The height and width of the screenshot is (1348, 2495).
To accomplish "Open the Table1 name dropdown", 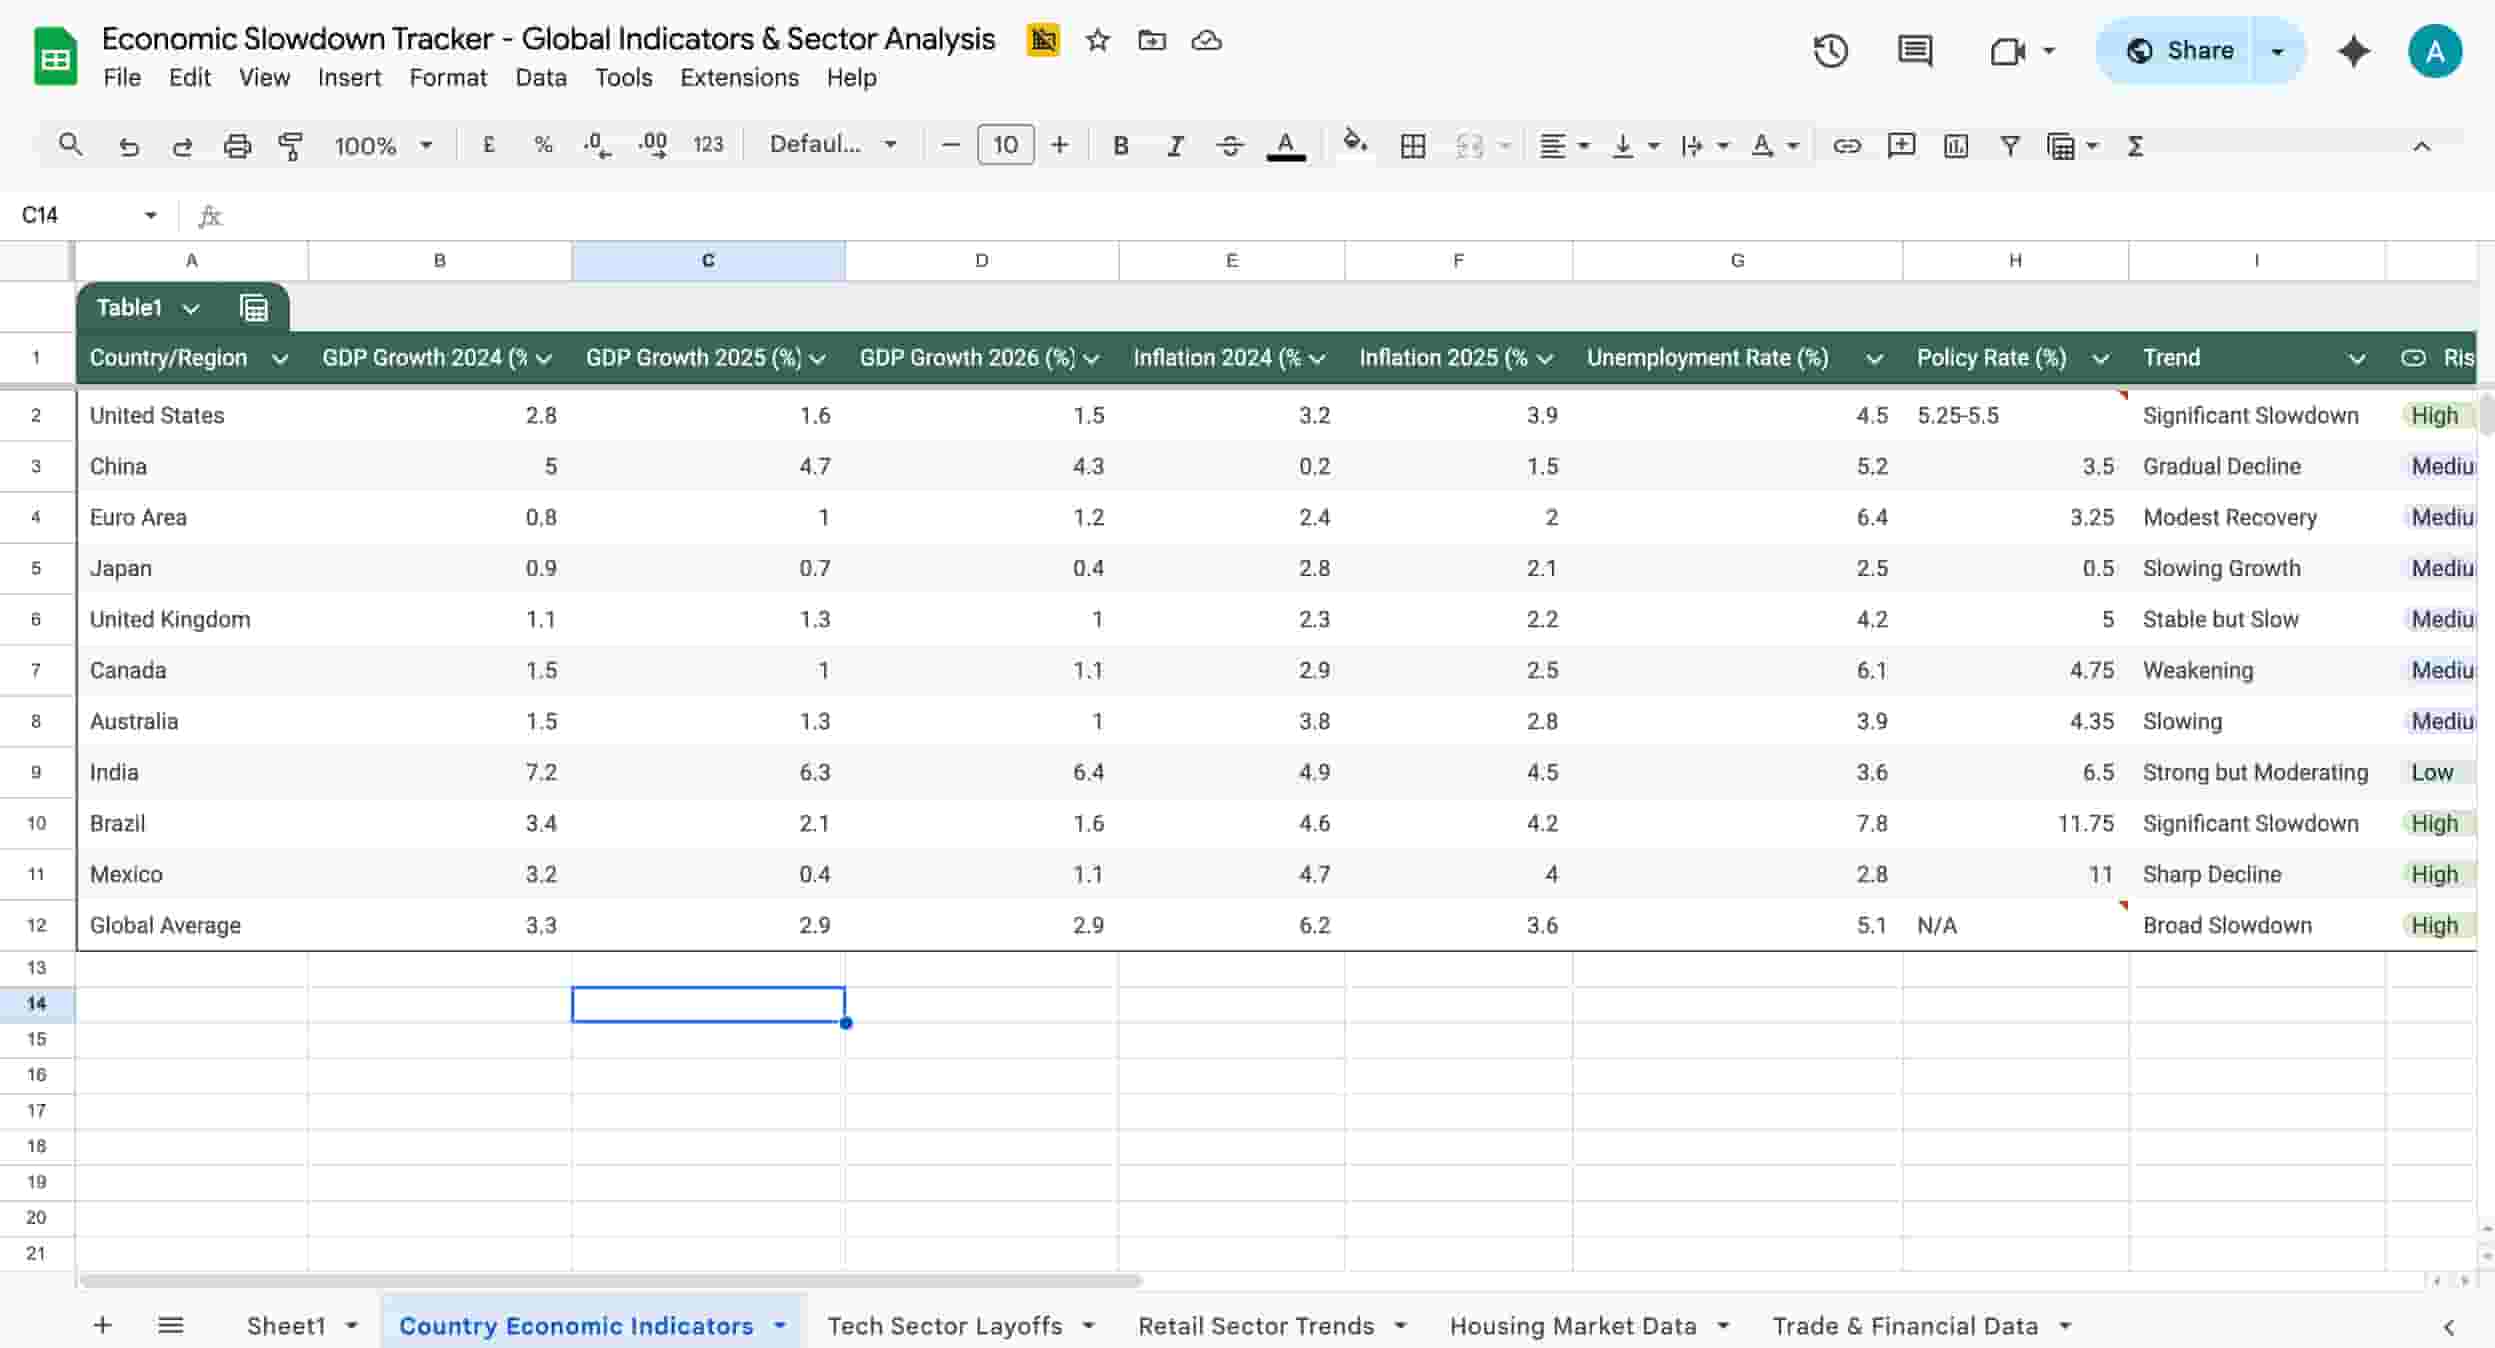I will [190, 308].
